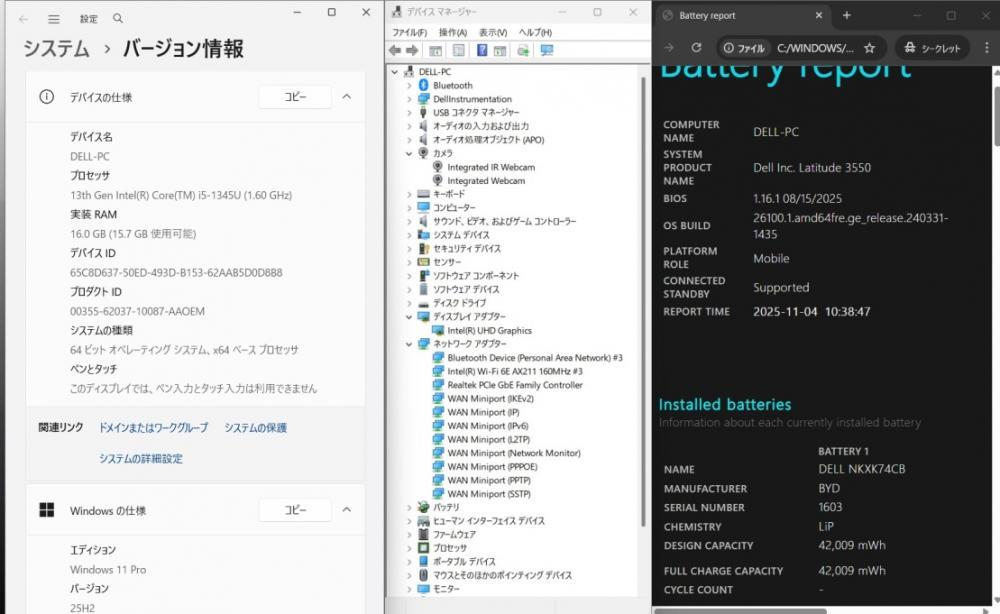The height and width of the screenshot is (614, 1000).
Task: Expand the バッテリ category arrow
Action: point(409,508)
